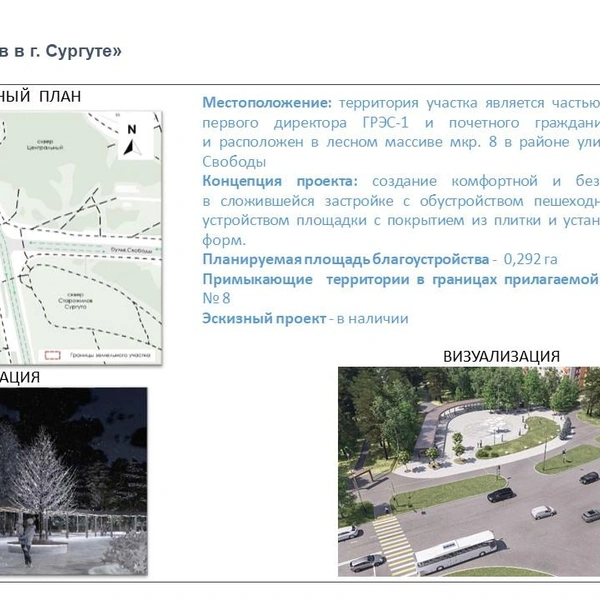Select the 'Концепция проекта:' heading text
The height and width of the screenshot is (600, 600).
pos(280,181)
